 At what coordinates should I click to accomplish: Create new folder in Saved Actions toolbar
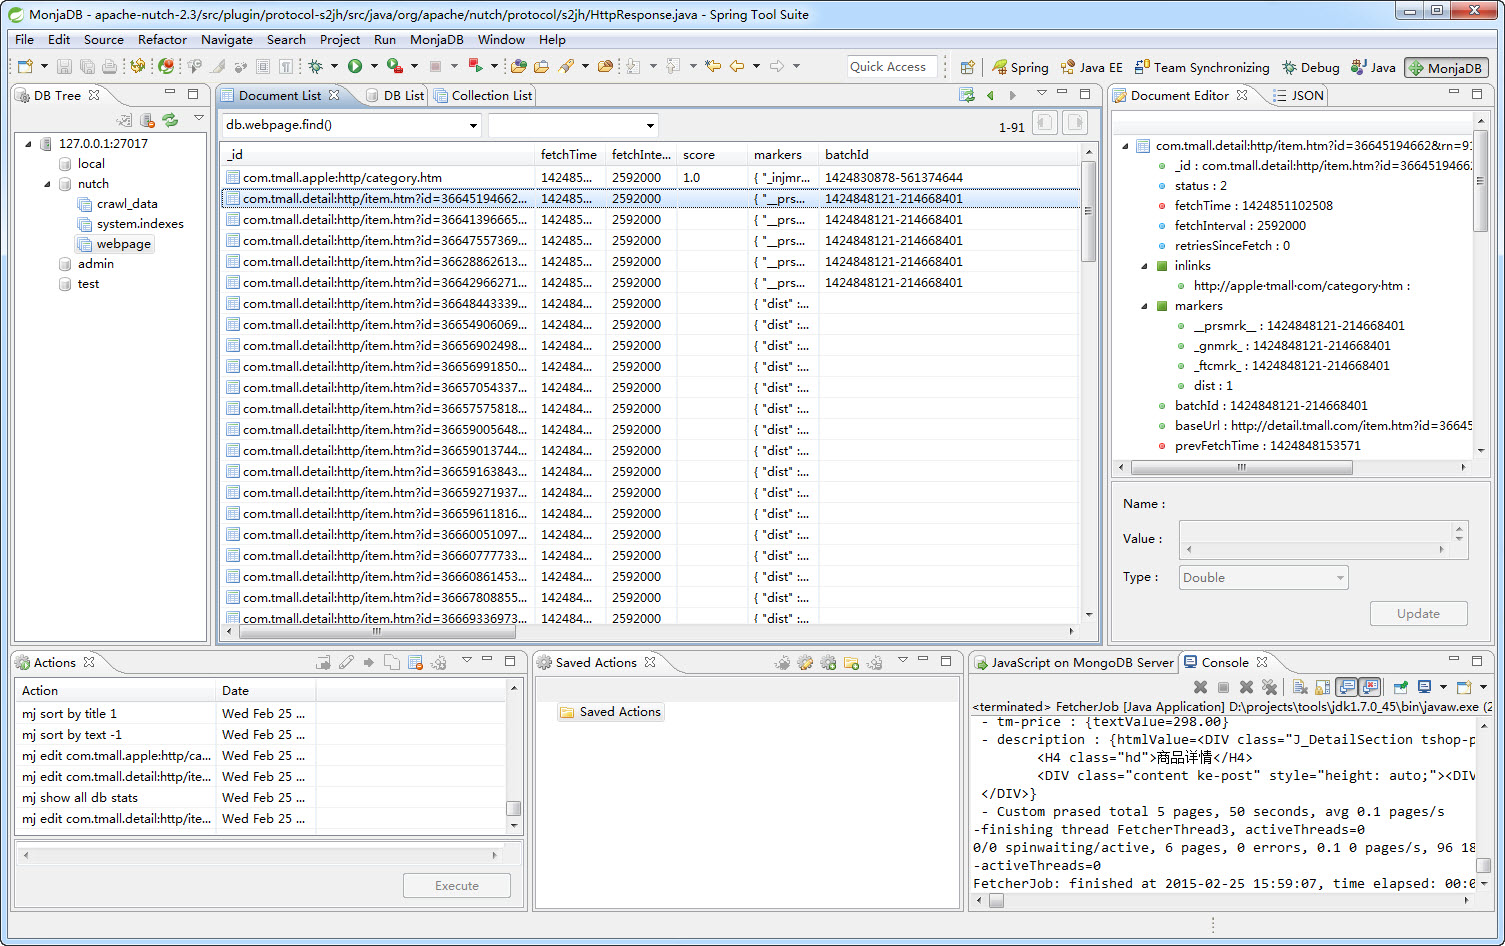[x=851, y=662]
